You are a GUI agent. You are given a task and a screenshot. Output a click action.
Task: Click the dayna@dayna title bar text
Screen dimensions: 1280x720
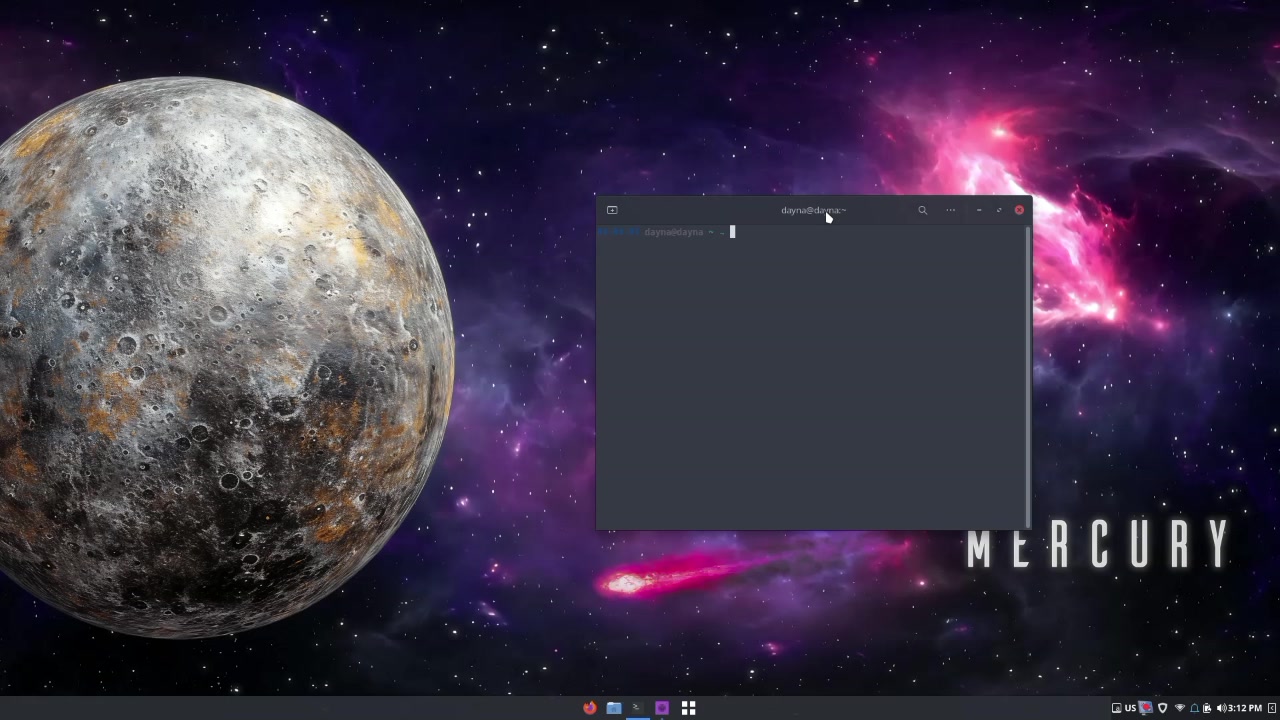coord(812,210)
